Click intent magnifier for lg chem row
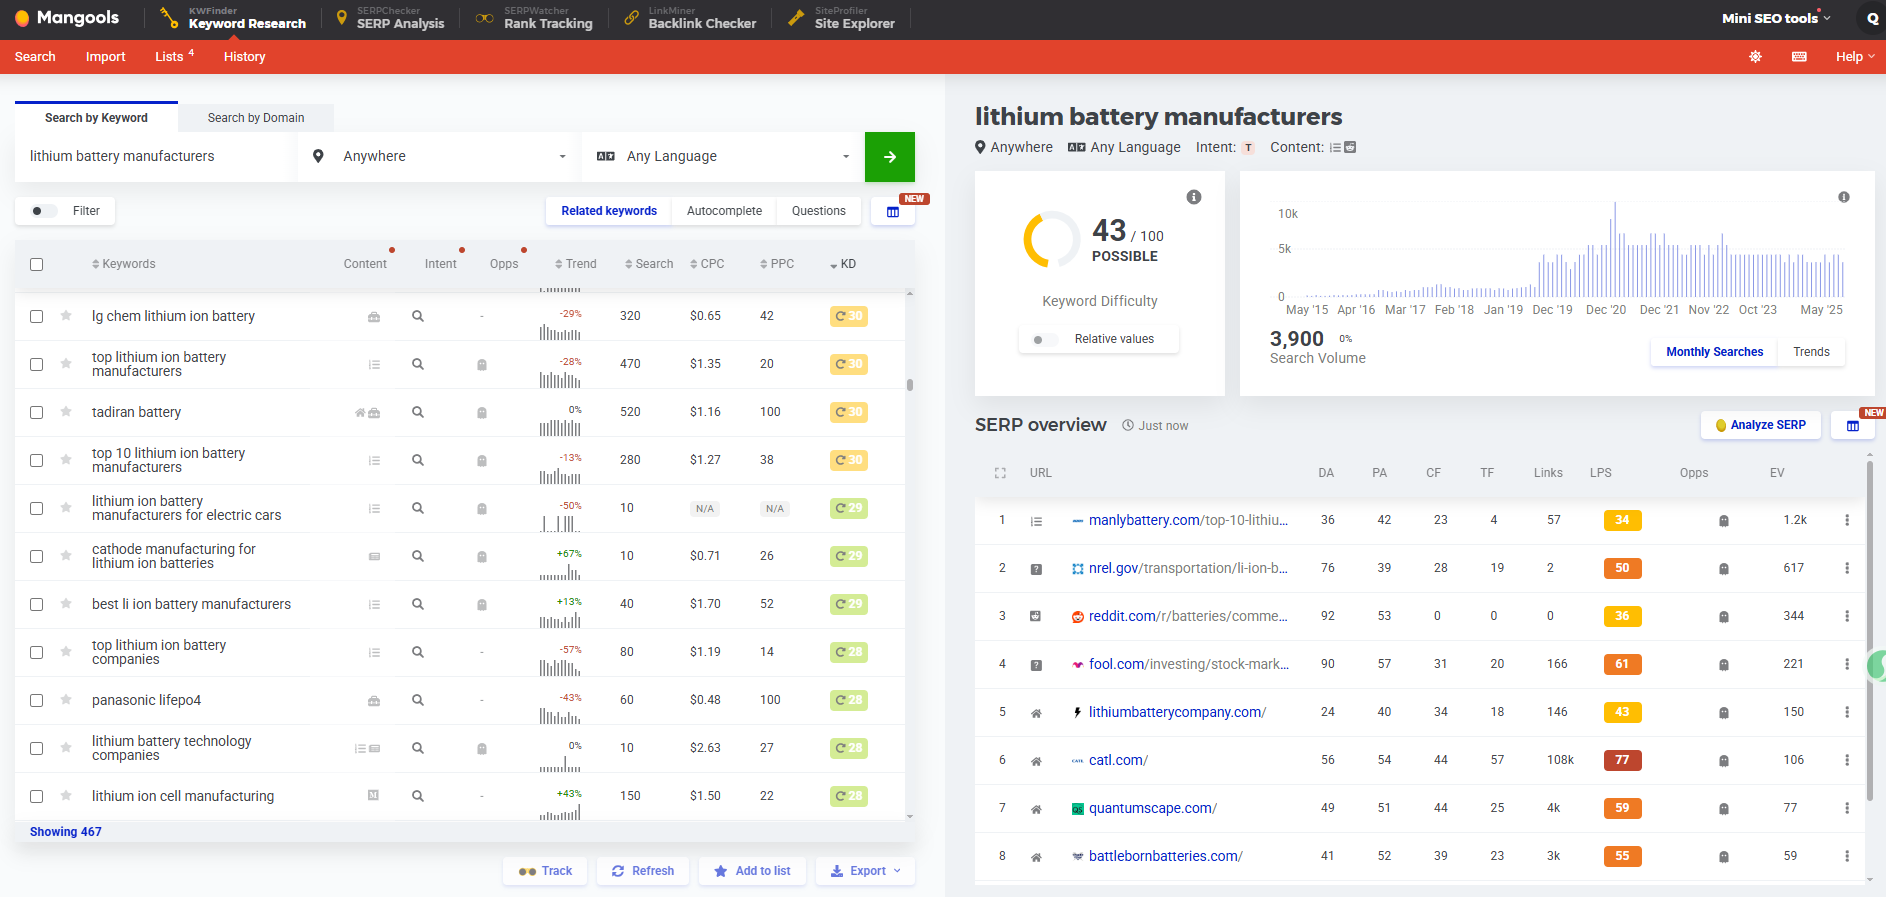1886x897 pixels. click(418, 316)
